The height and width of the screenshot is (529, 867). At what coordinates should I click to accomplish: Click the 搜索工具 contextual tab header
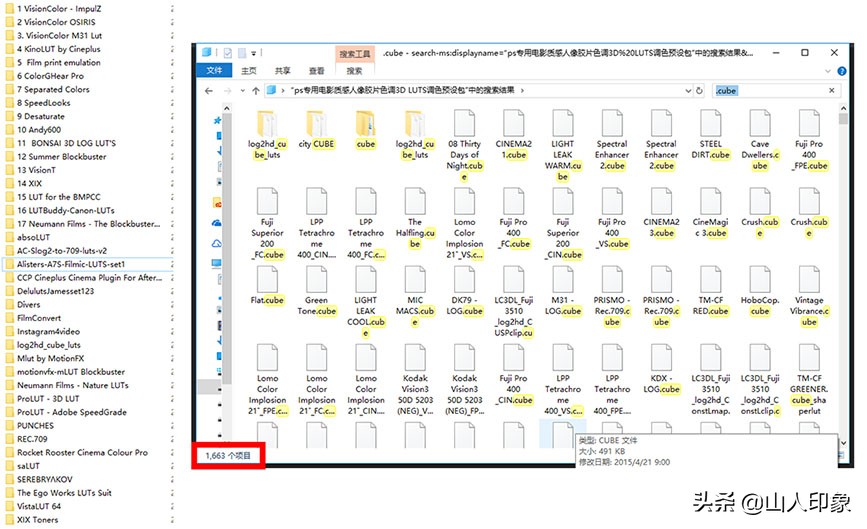point(354,54)
